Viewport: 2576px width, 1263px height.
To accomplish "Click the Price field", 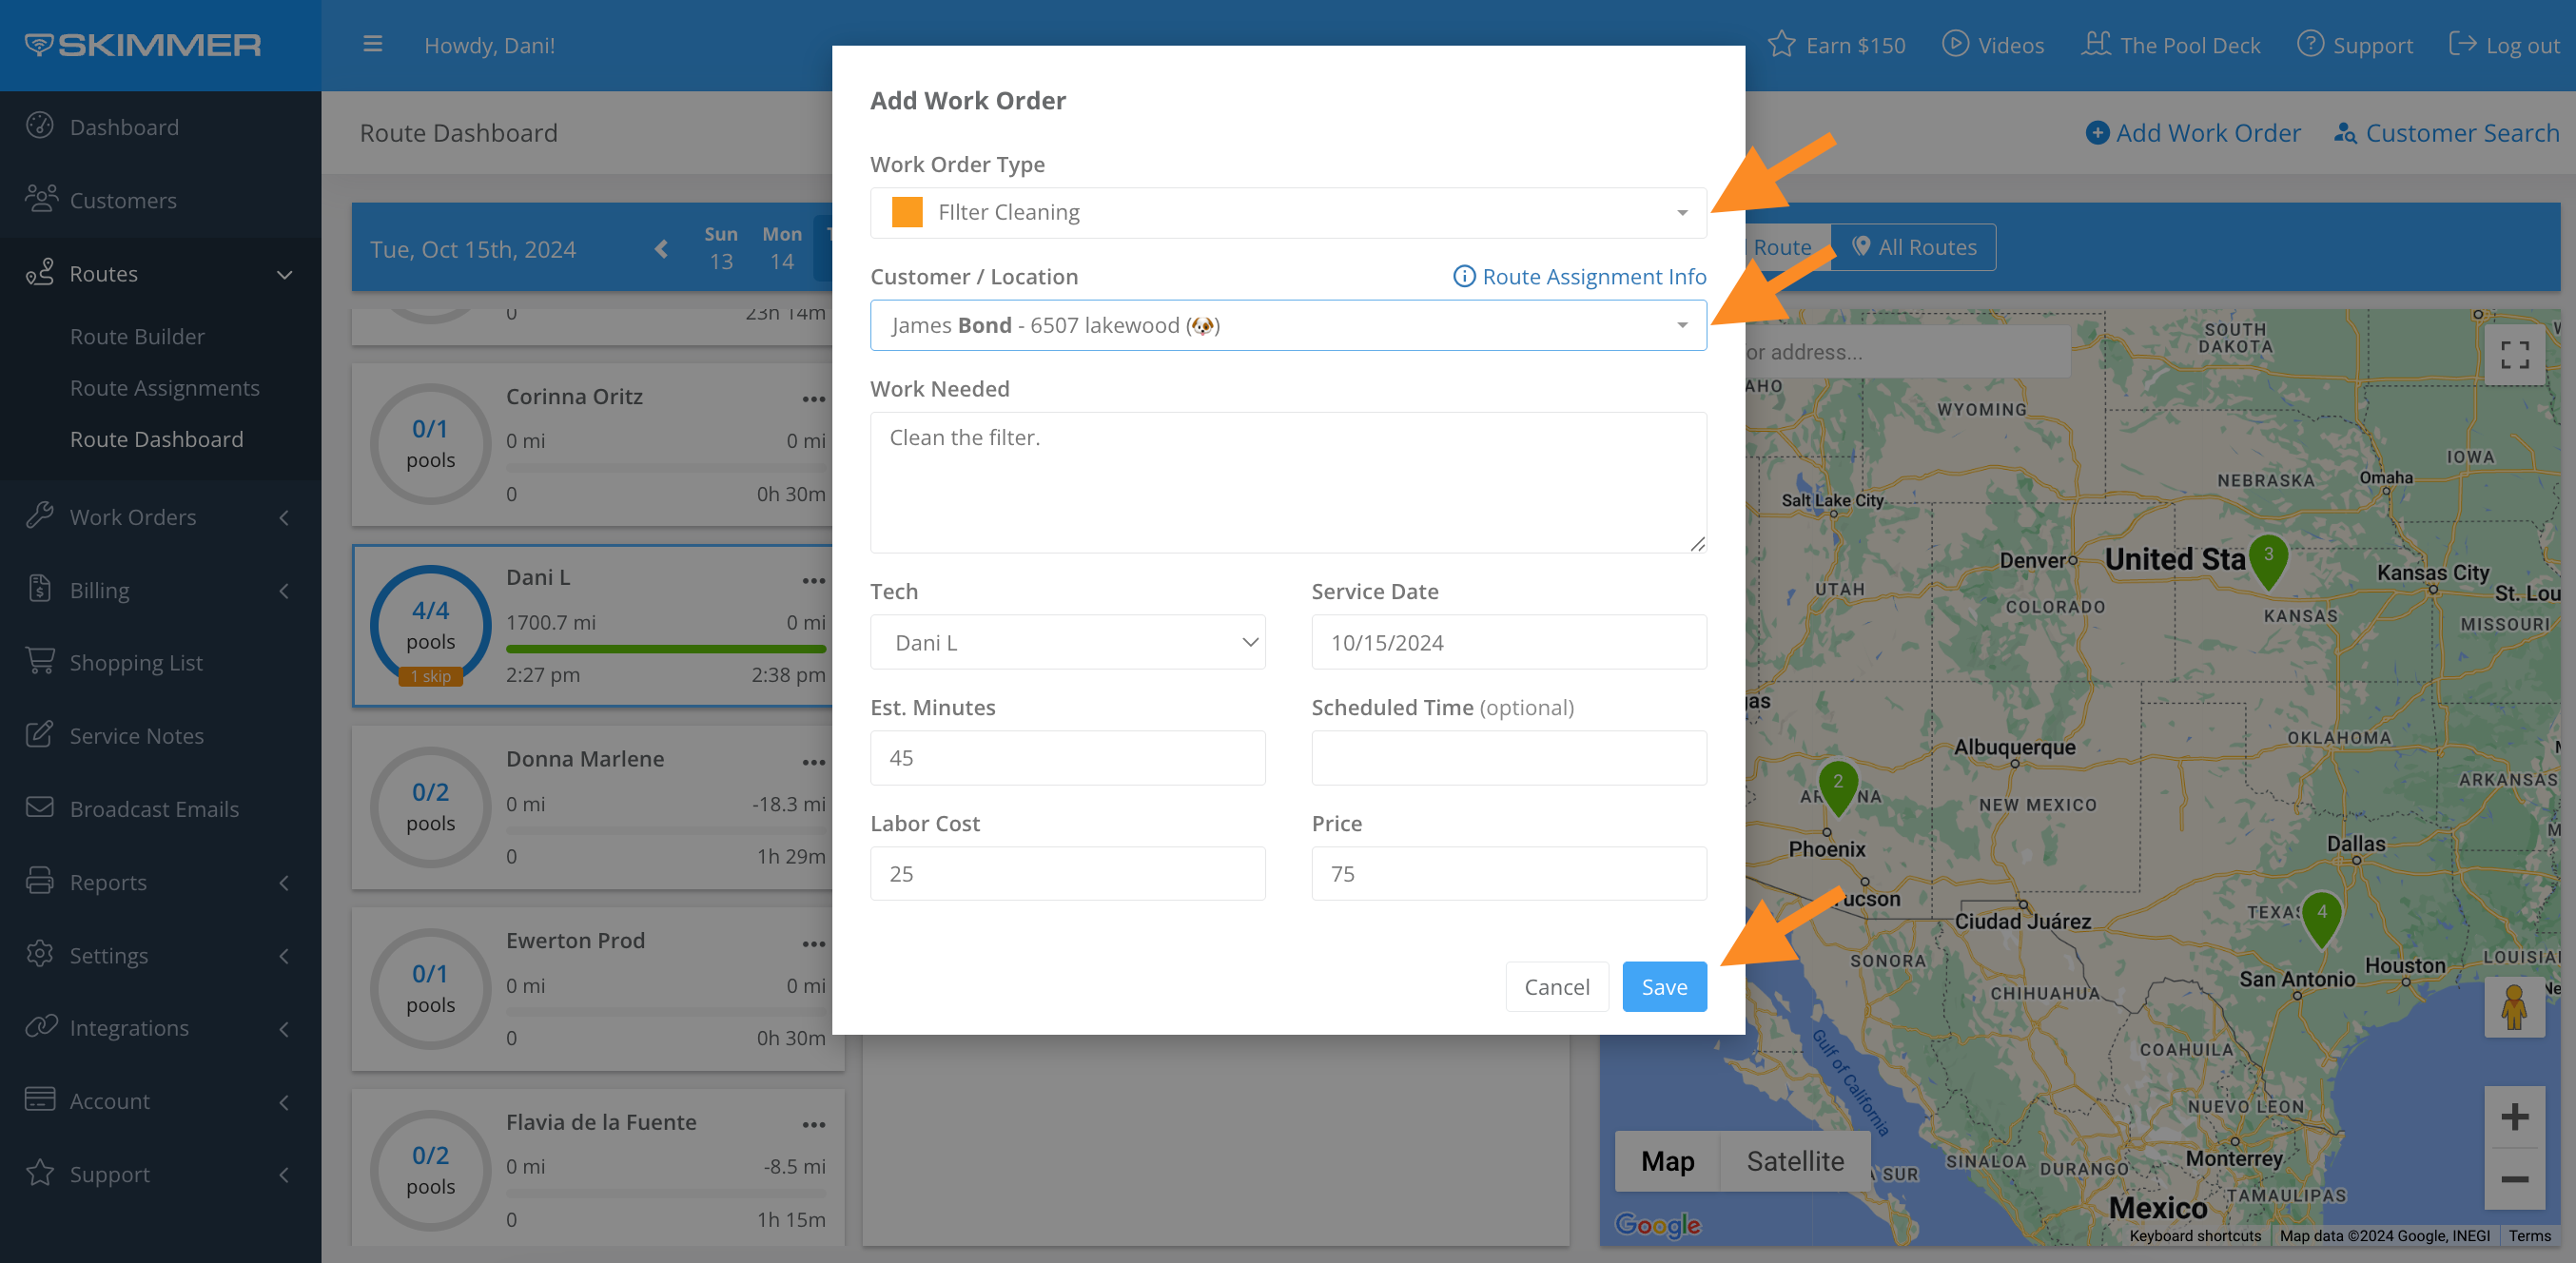I will pyautogui.click(x=1509, y=874).
